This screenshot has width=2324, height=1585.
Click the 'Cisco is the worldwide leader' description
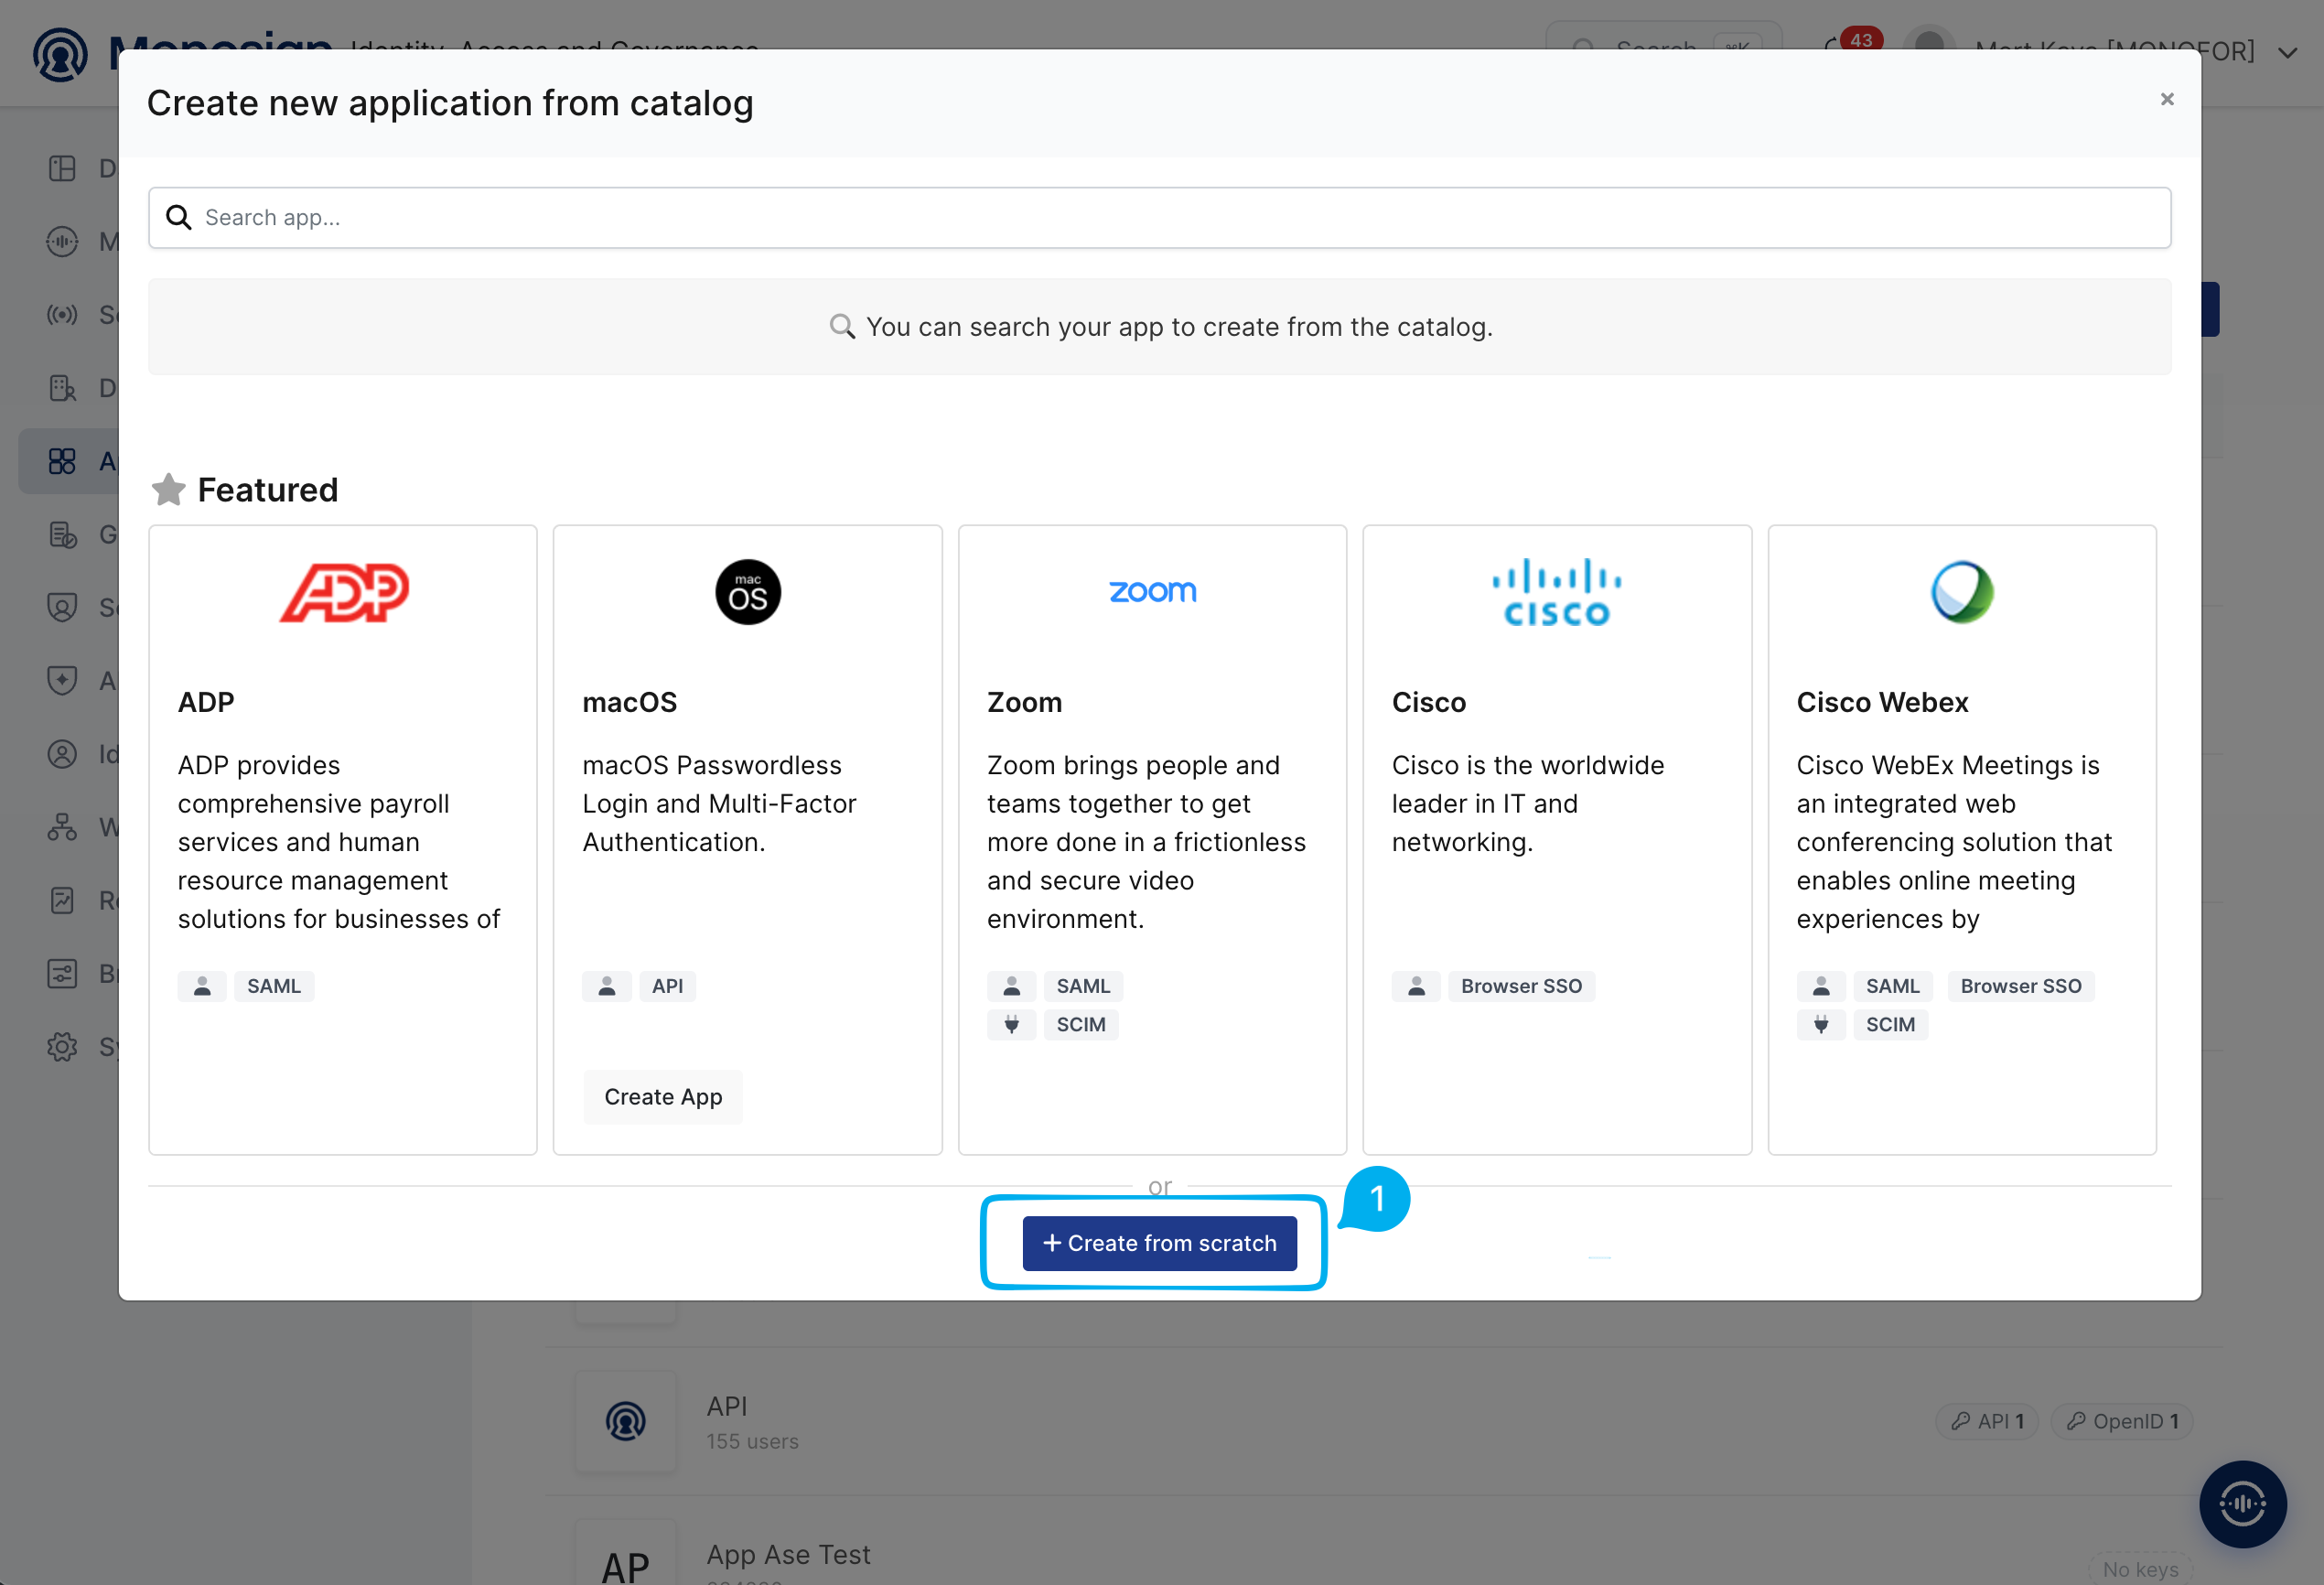[1528, 803]
